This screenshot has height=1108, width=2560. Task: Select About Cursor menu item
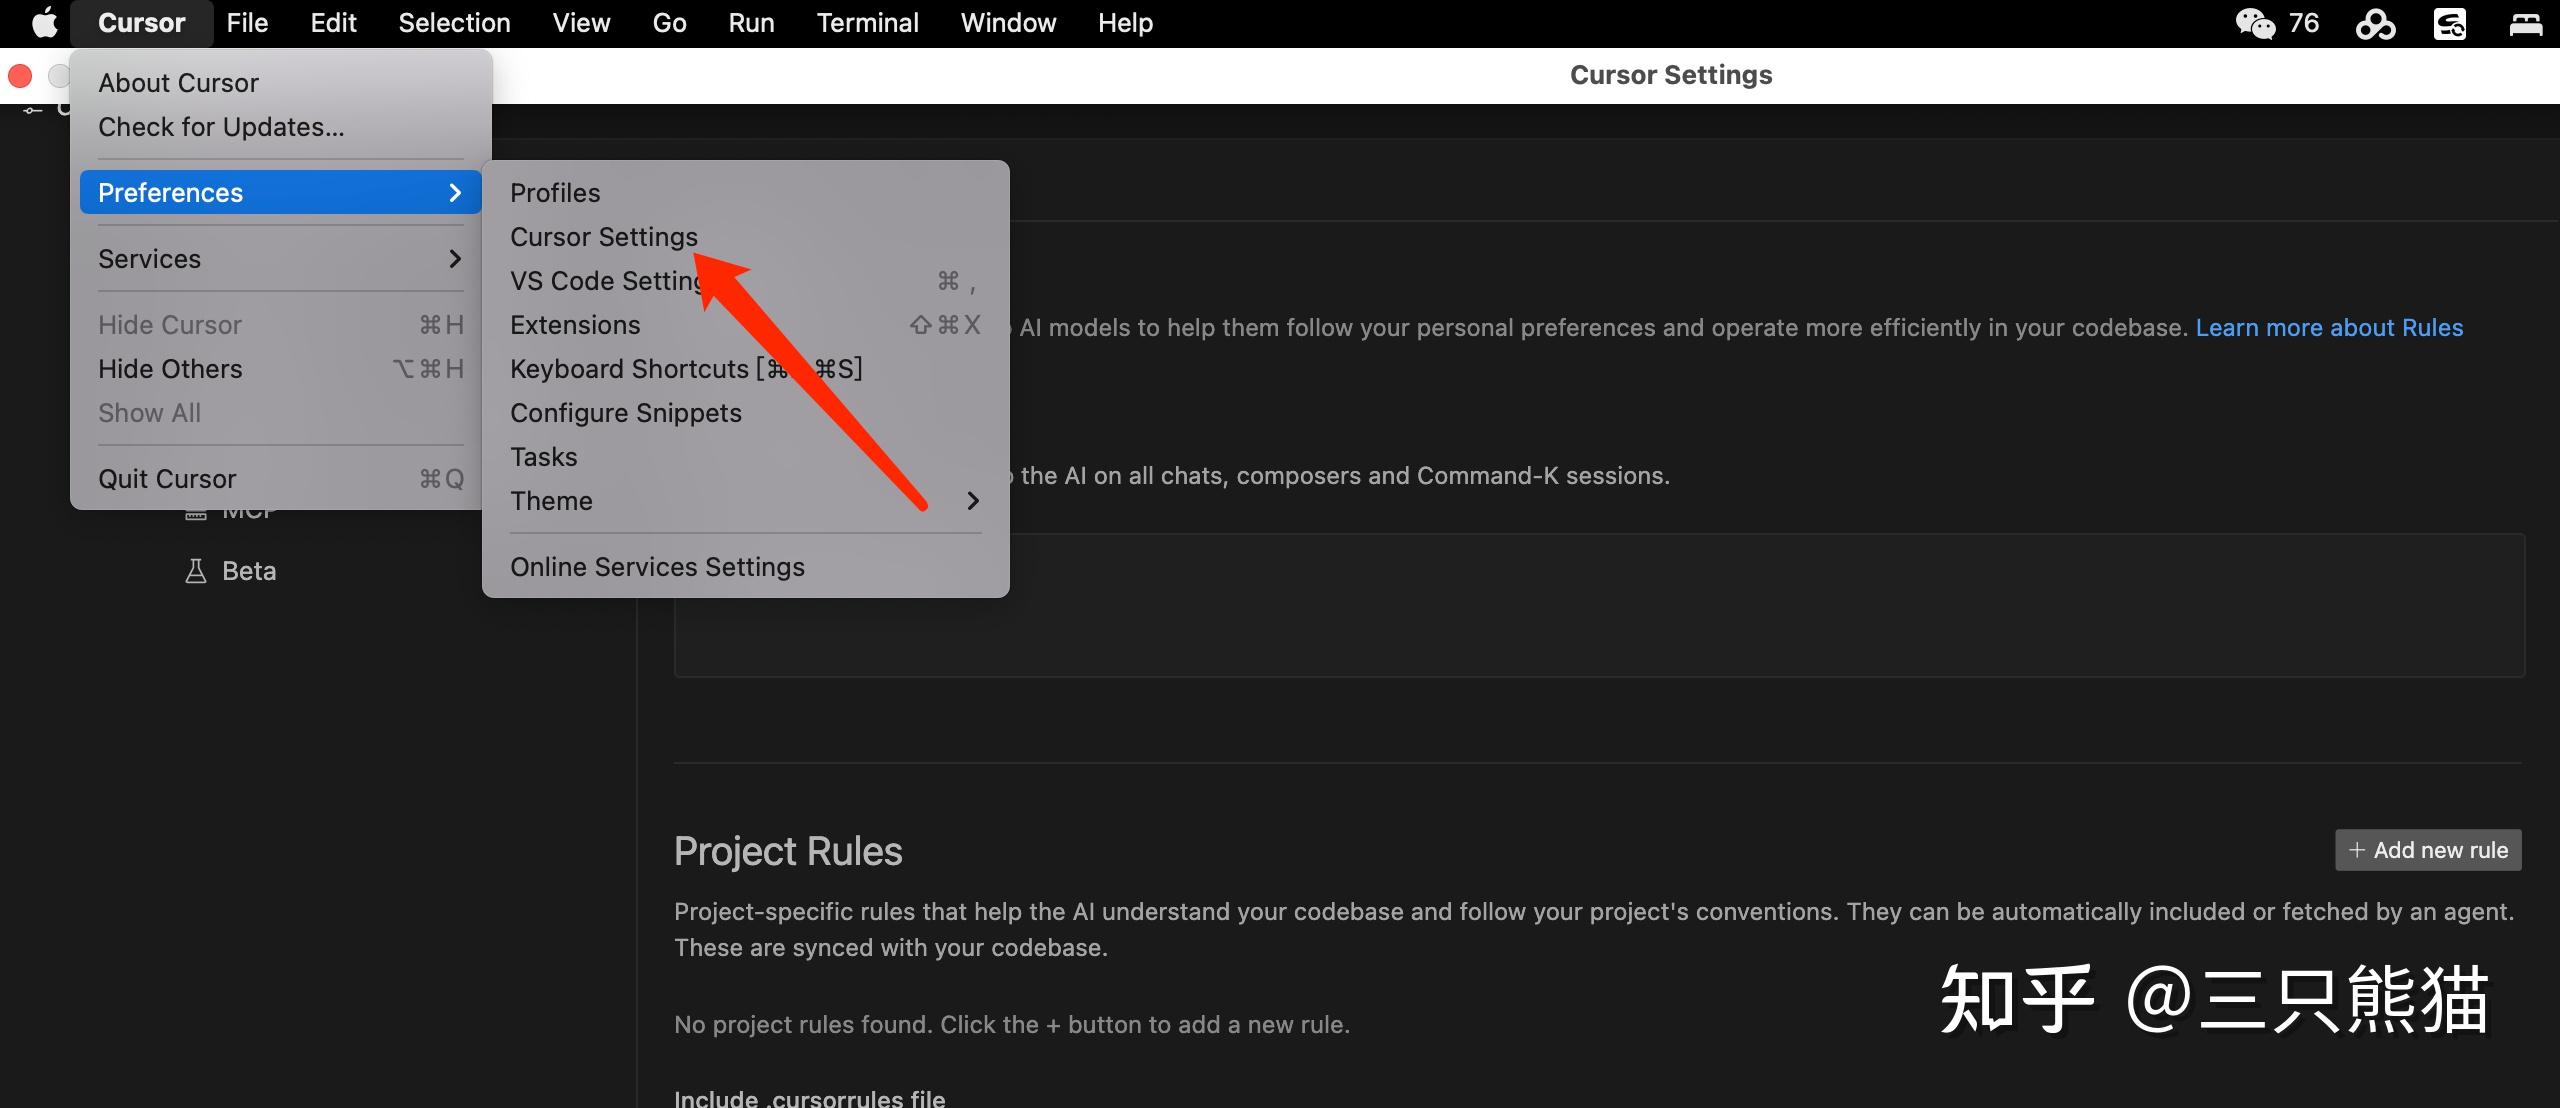(x=280, y=83)
